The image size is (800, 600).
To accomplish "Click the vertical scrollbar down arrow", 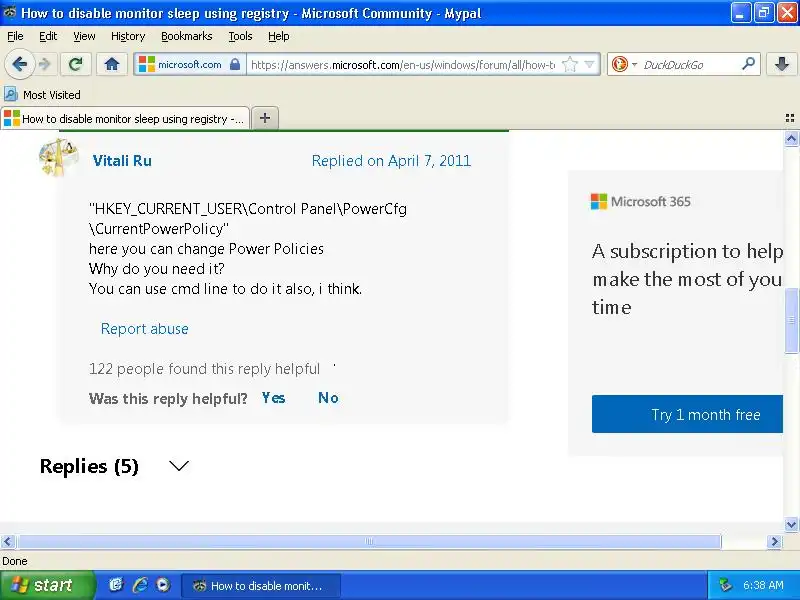I will click(x=791, y=524).
